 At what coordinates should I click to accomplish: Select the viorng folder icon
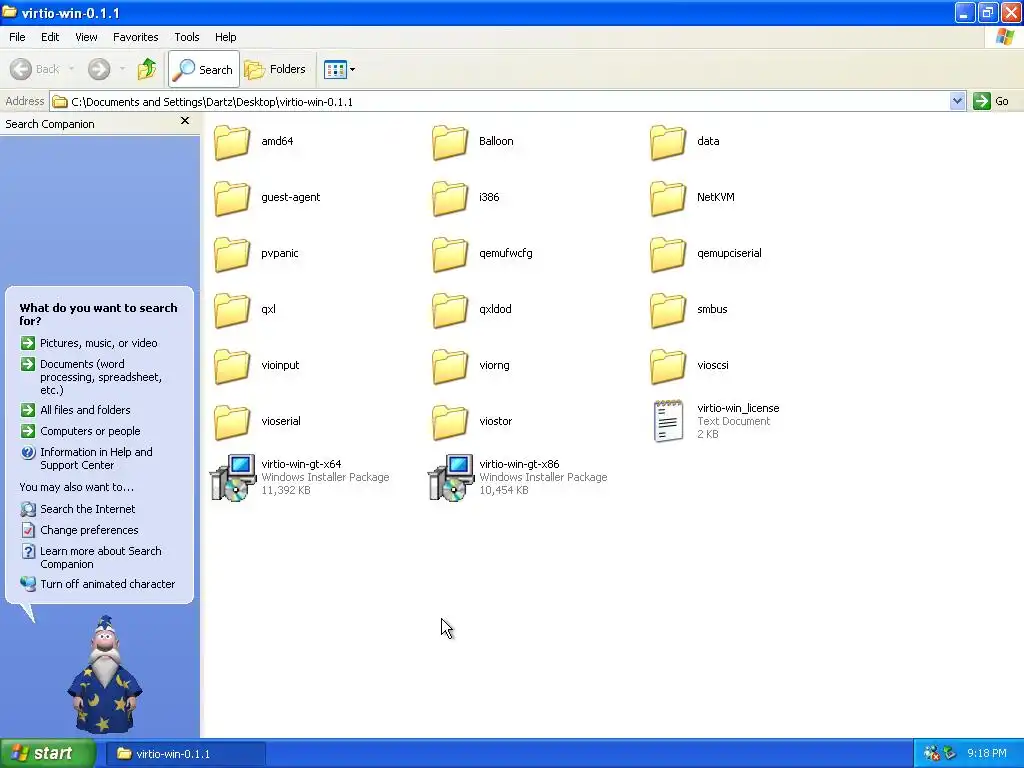pyautogui.click(x=450, y=366)
